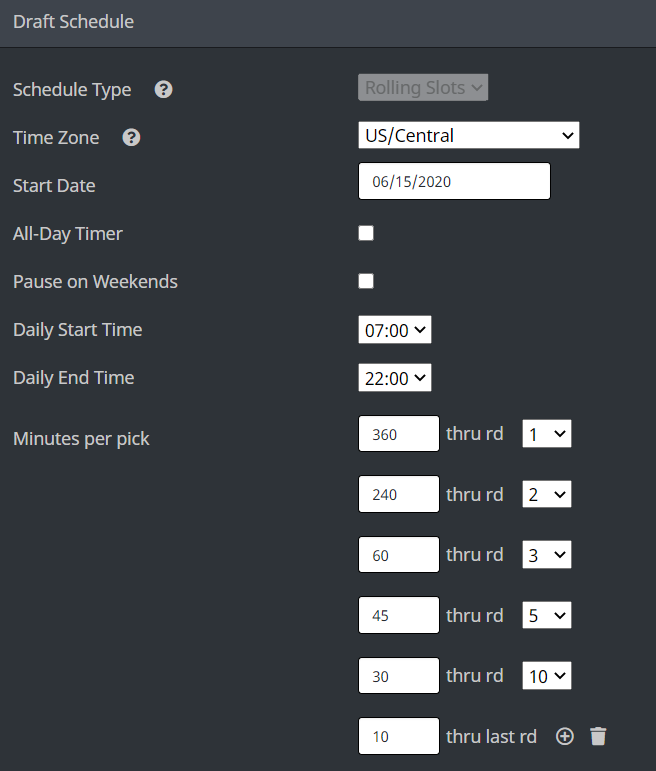Open the Daily End Time dropdown
This screenshot has height=771, width=656.
coord(395,378)
